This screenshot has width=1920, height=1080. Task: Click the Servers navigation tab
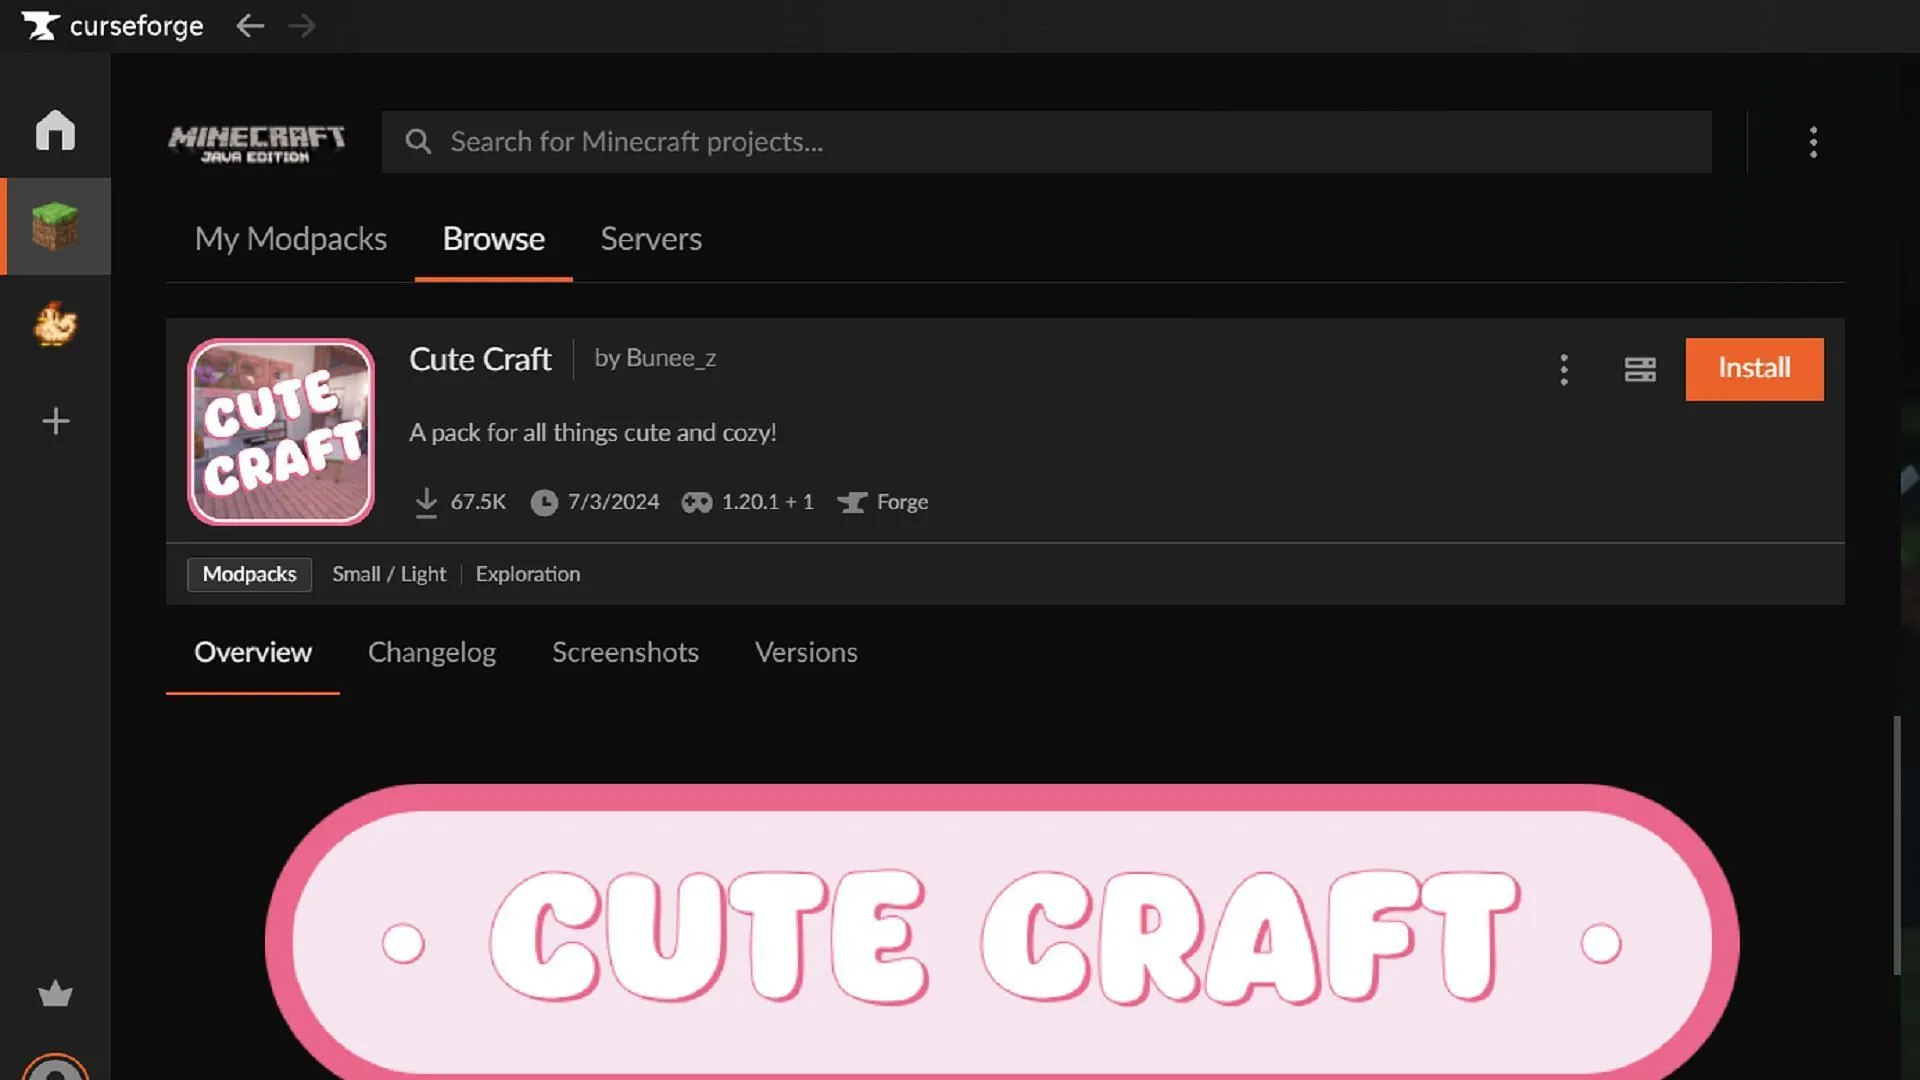(651, 239)
